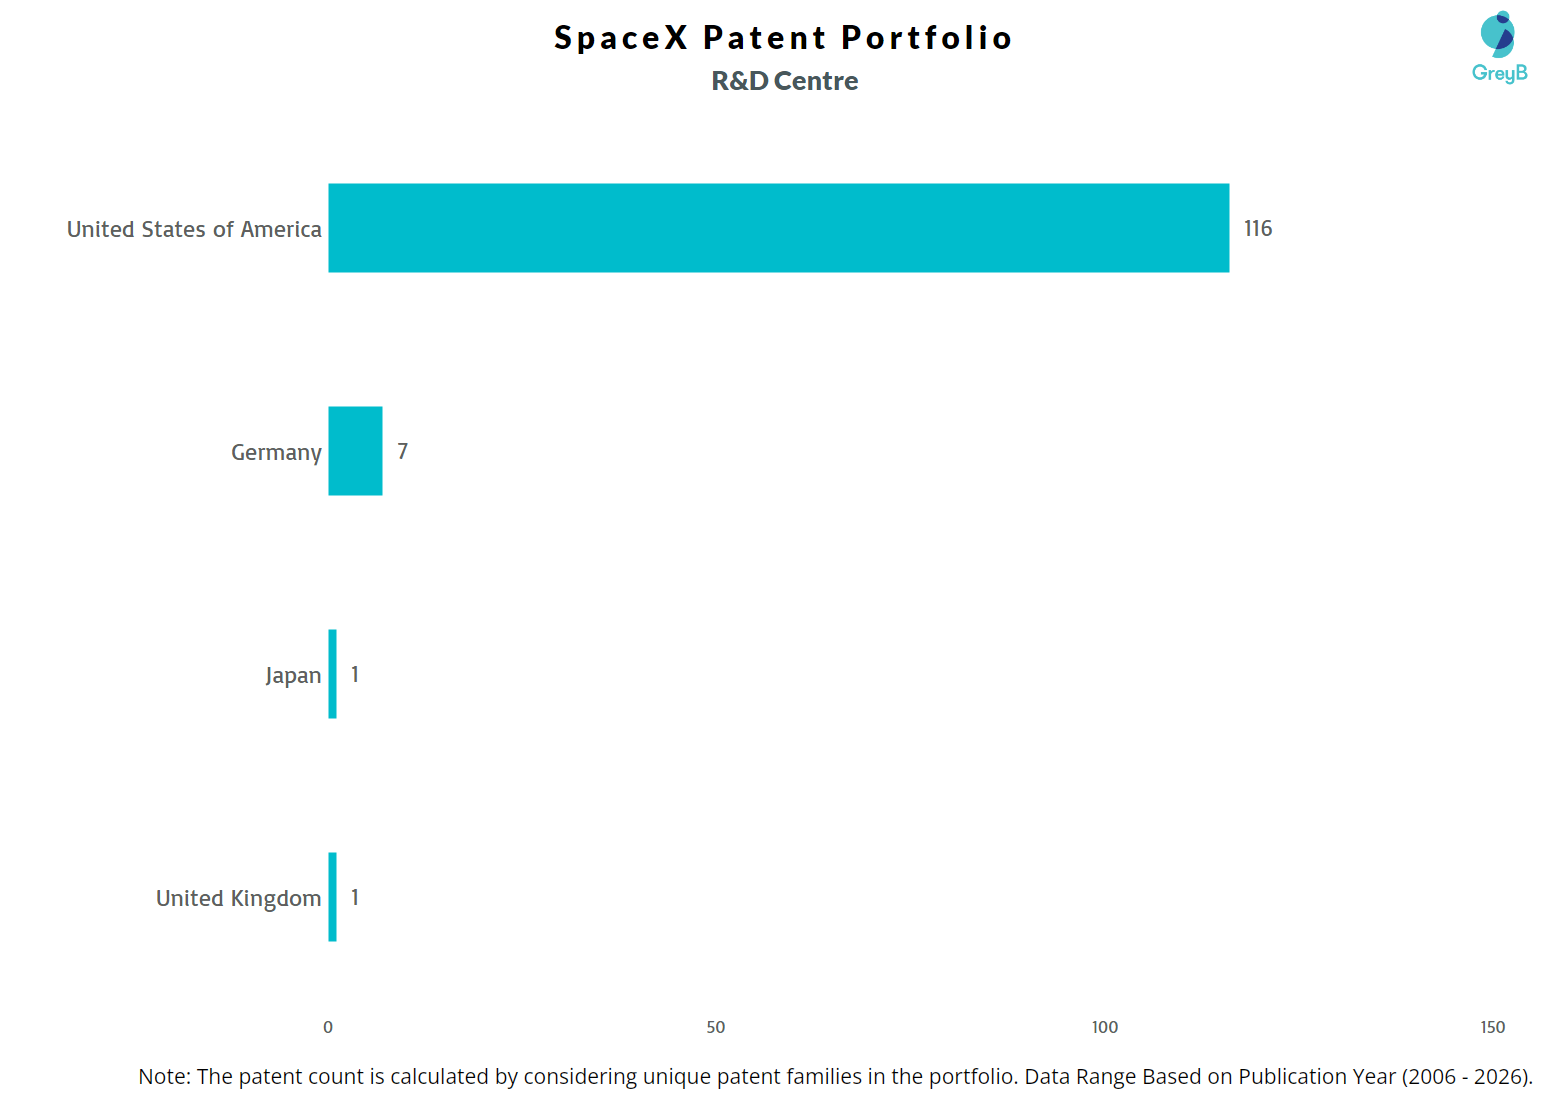Screen dimensions: 1550x1100
Task: Click the 116 value label
Action: pyautogui.click(x=1257, y=228)
